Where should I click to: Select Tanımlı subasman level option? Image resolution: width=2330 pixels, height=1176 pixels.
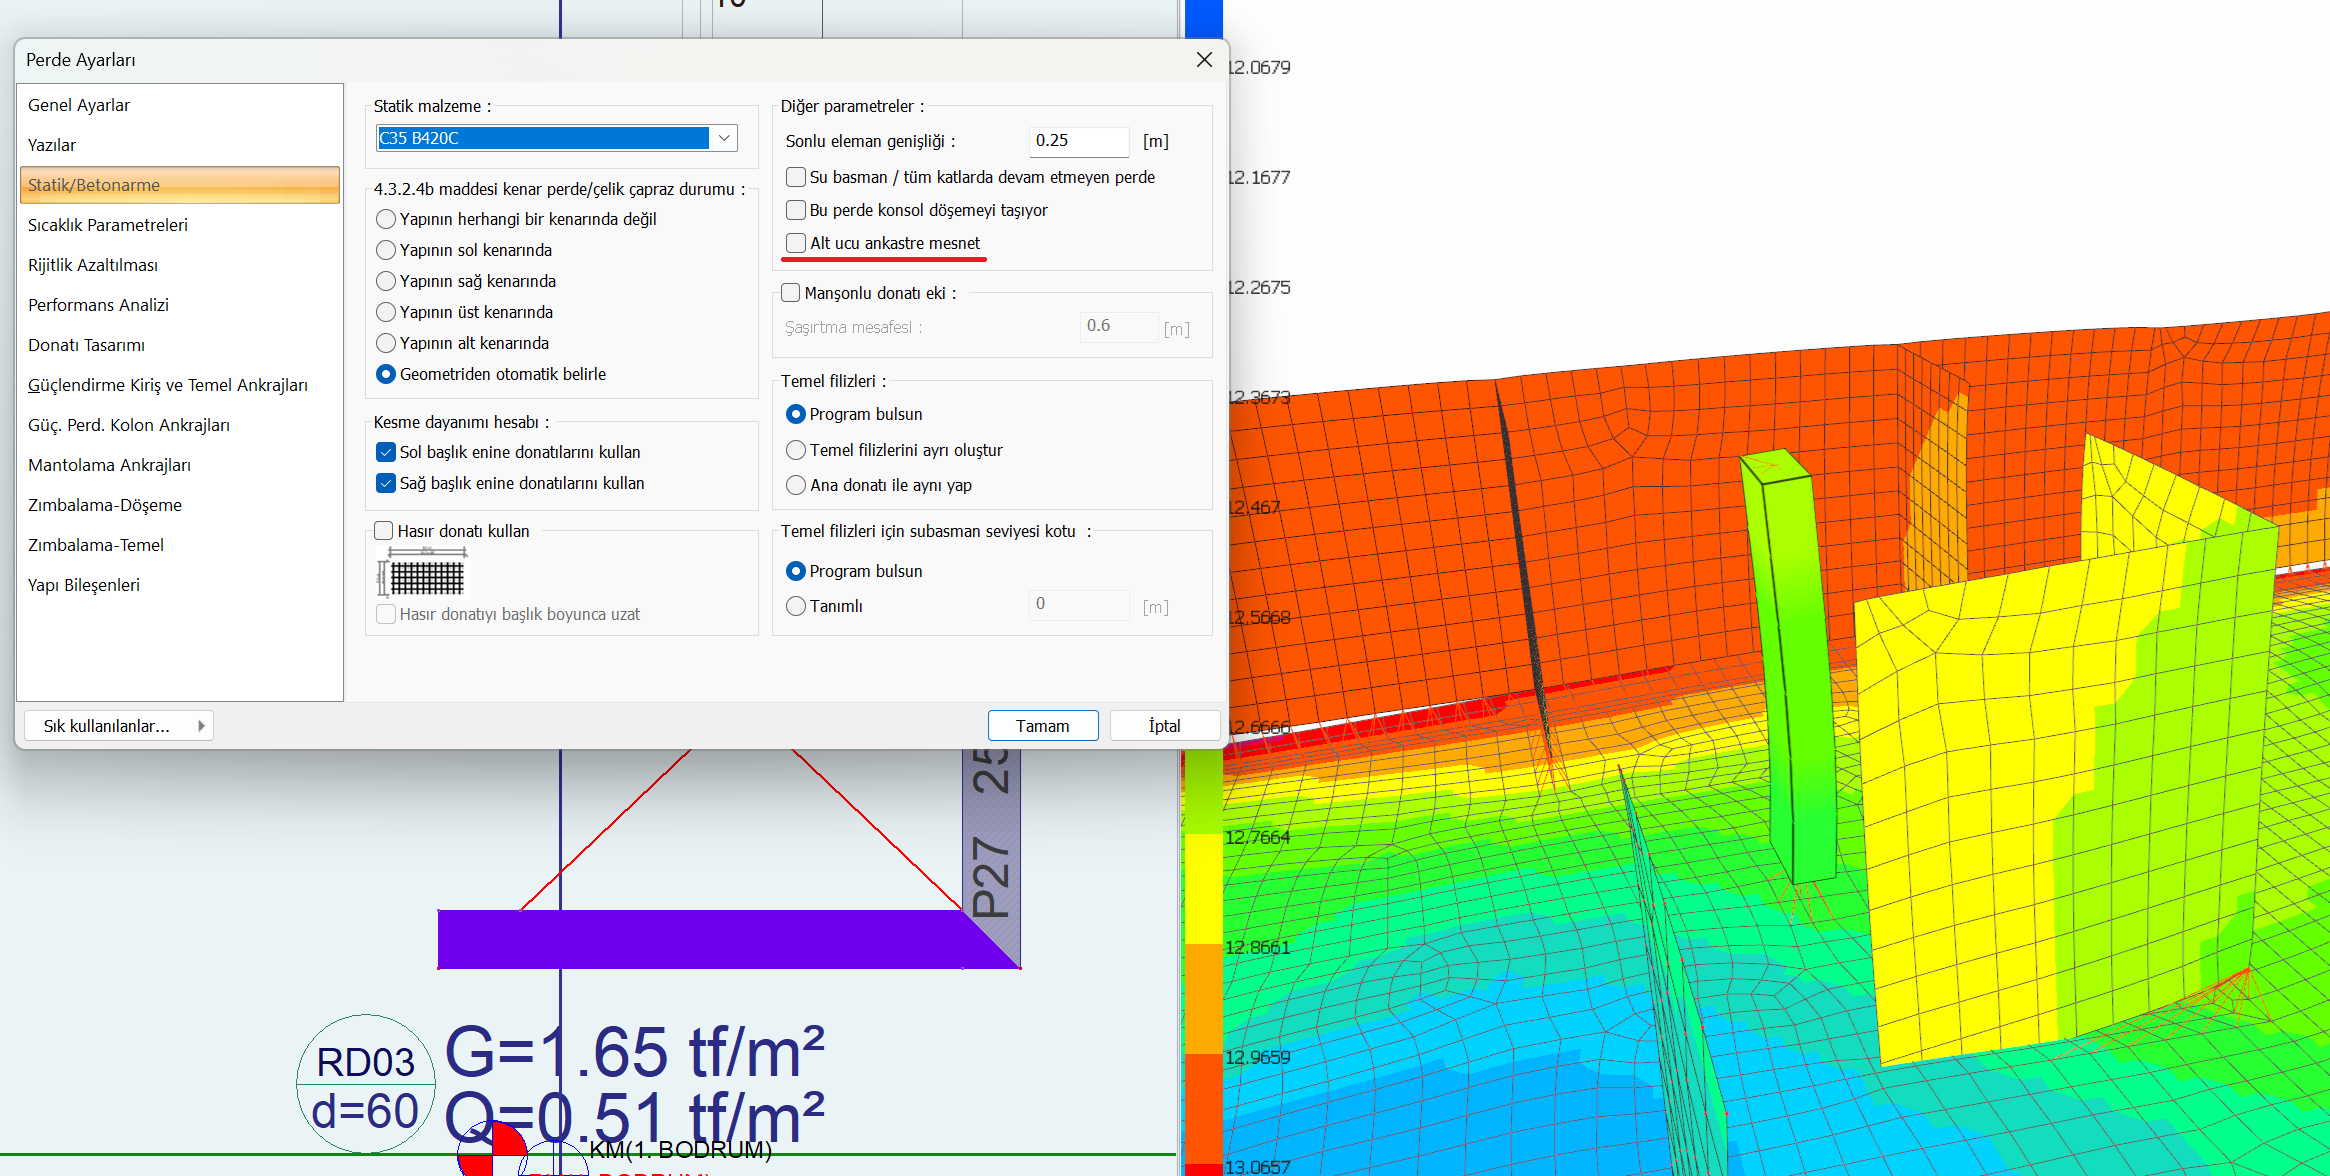click(x=796, y=606)
